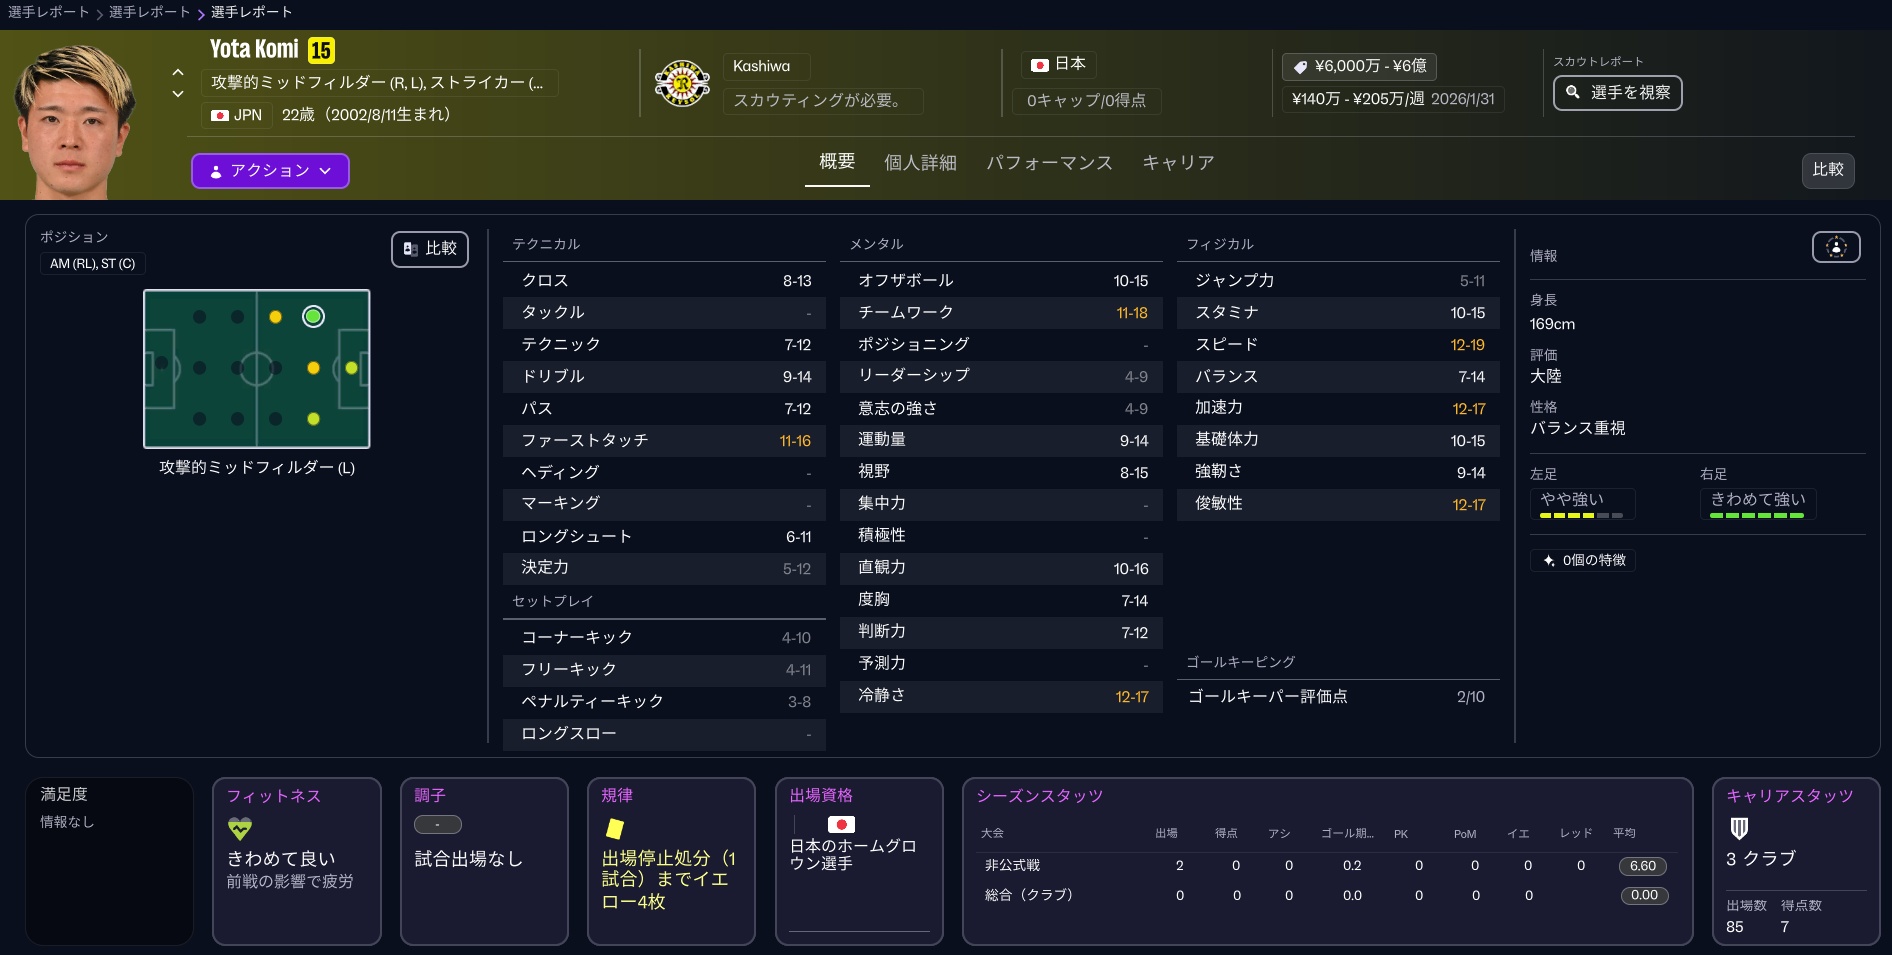Select the AM right position dot
Viewport: 1892px width, 955px height.
(x=313, y=419)
